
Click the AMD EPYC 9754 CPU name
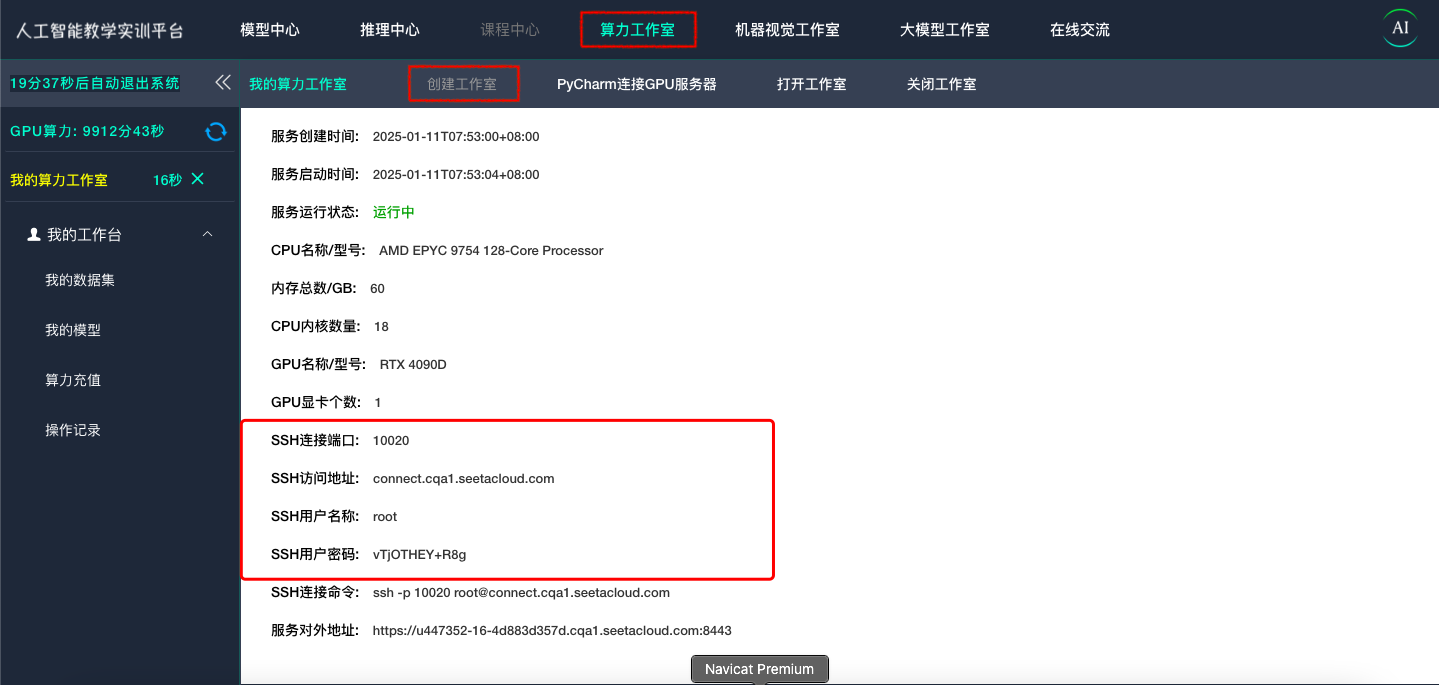point(491,251)
